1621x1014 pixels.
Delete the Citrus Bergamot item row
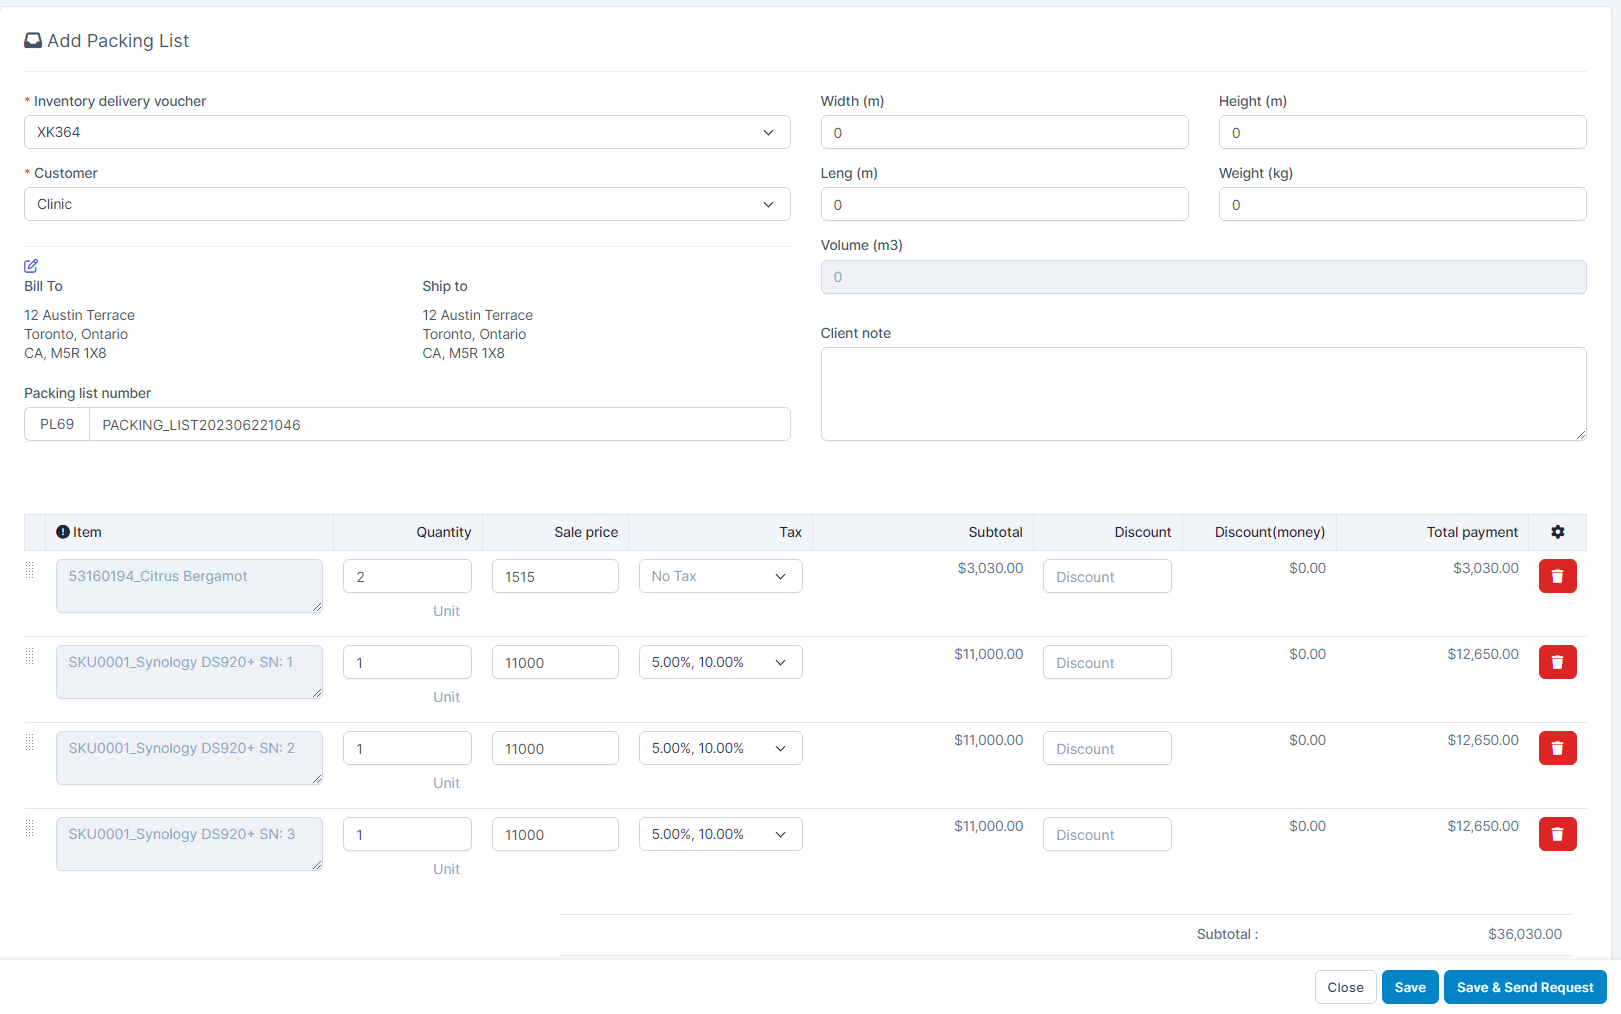tap(1556, 576)
